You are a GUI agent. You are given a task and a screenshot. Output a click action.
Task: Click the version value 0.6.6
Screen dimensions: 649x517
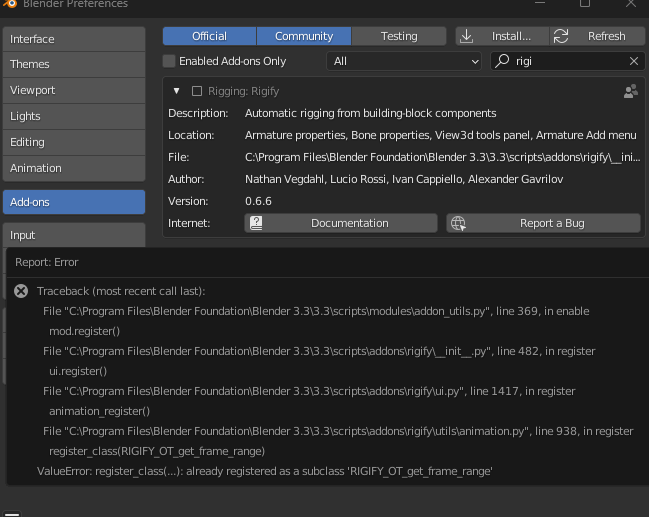coord(258,201)
